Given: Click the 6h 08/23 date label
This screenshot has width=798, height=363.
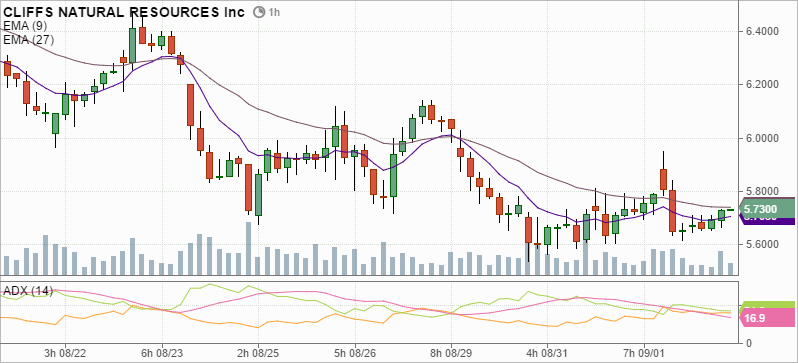Looking at the screenshot, I should click(x=161, y=352).
